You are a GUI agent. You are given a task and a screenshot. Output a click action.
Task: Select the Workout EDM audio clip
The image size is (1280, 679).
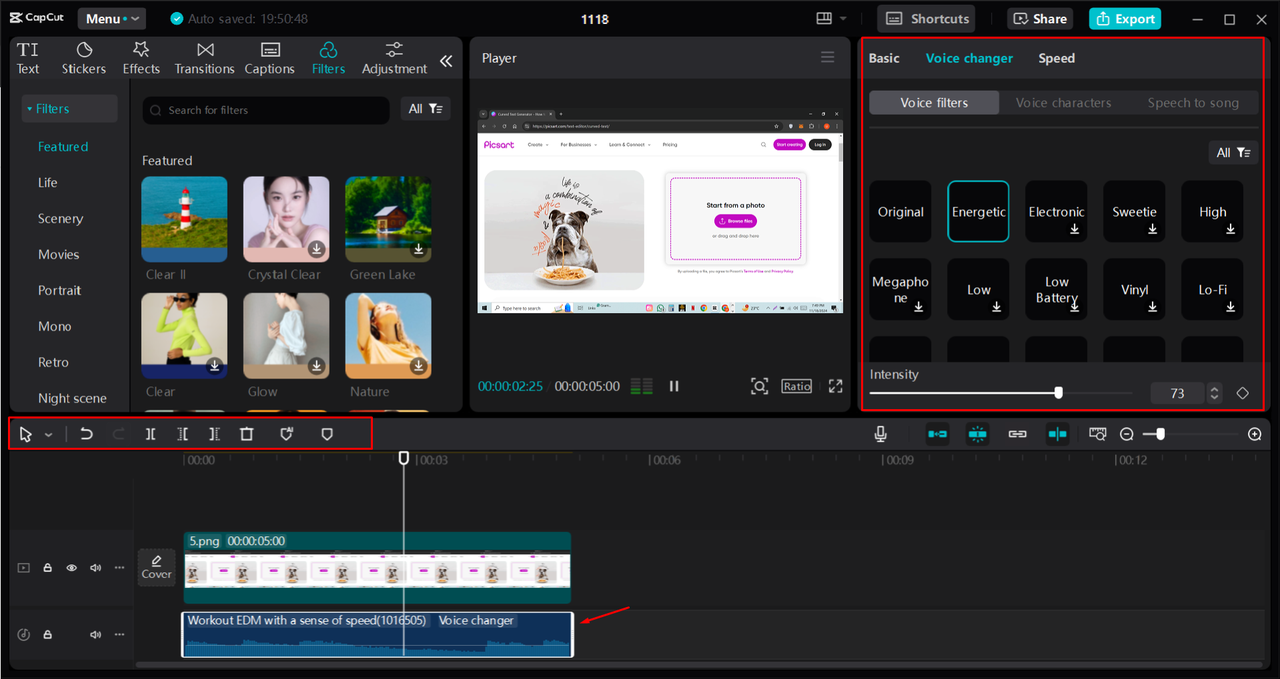pyautogui.click(x=377, y=634)
